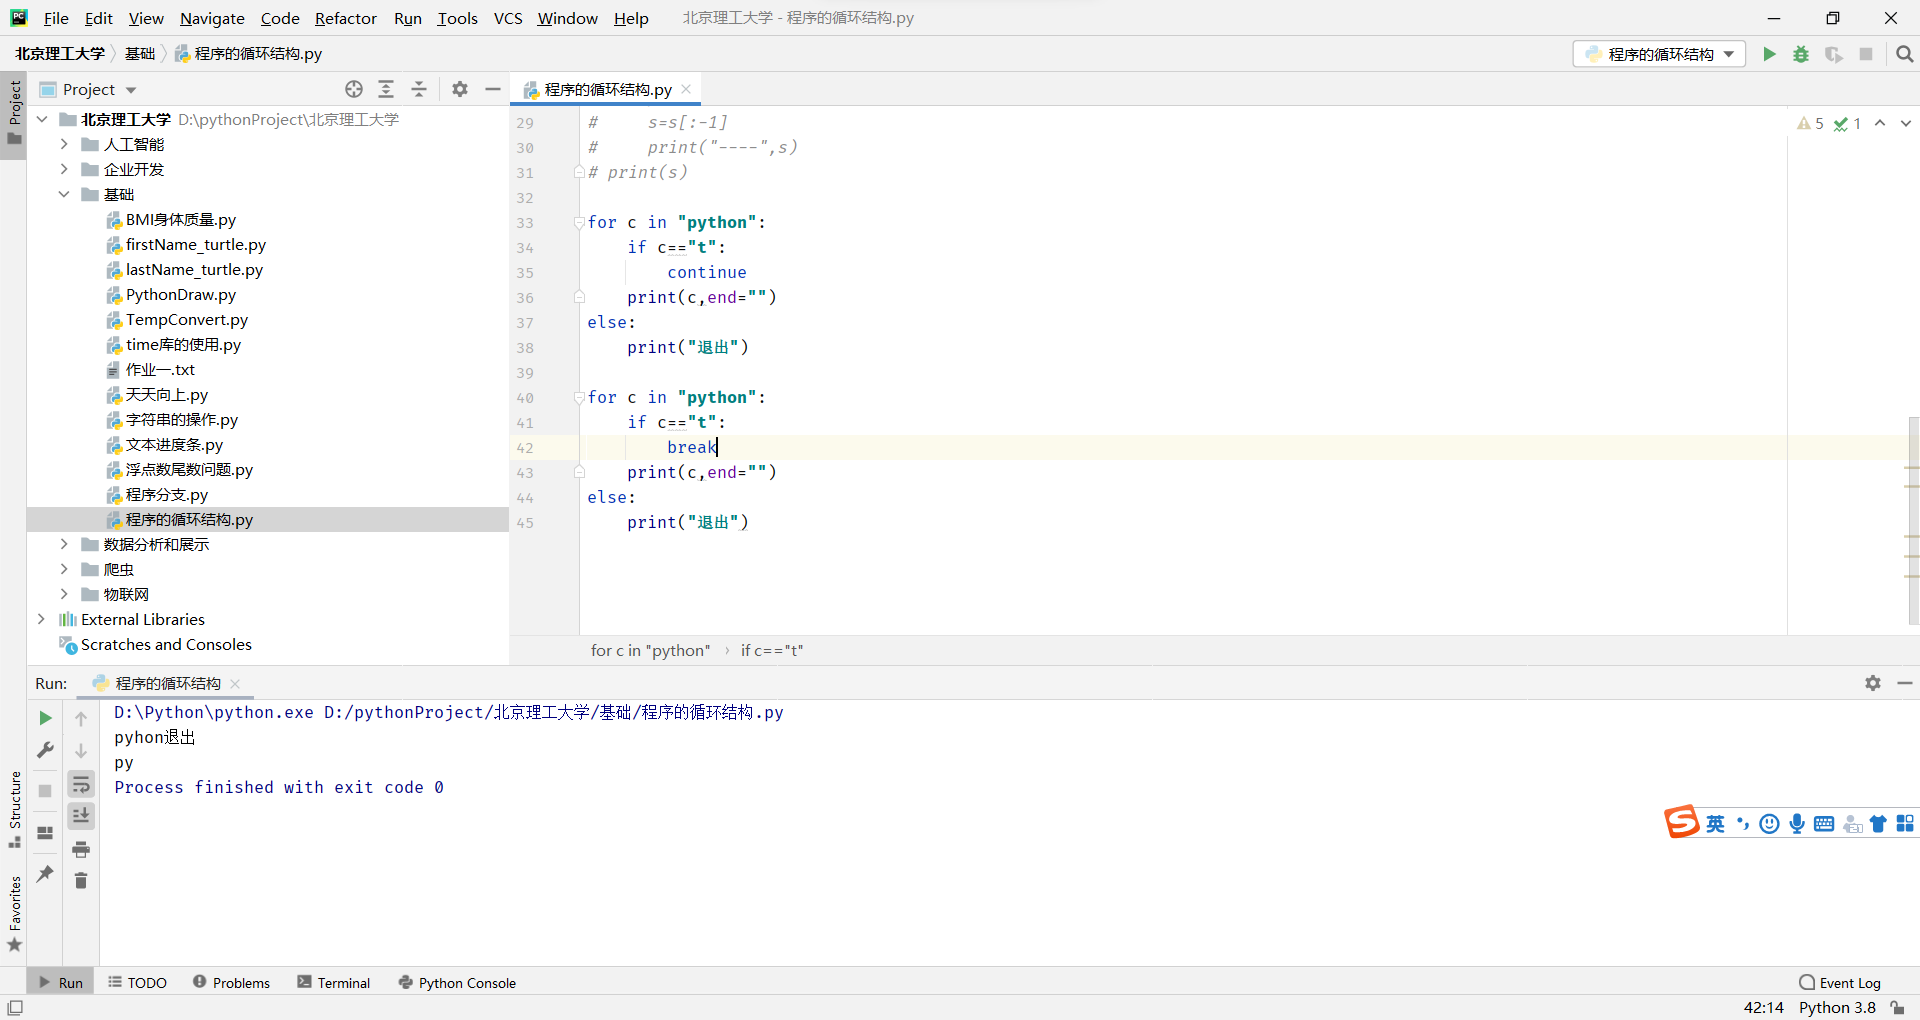Hide the Project panel with minus icon
1920x1020 pixels.
(x=493, y=89)
